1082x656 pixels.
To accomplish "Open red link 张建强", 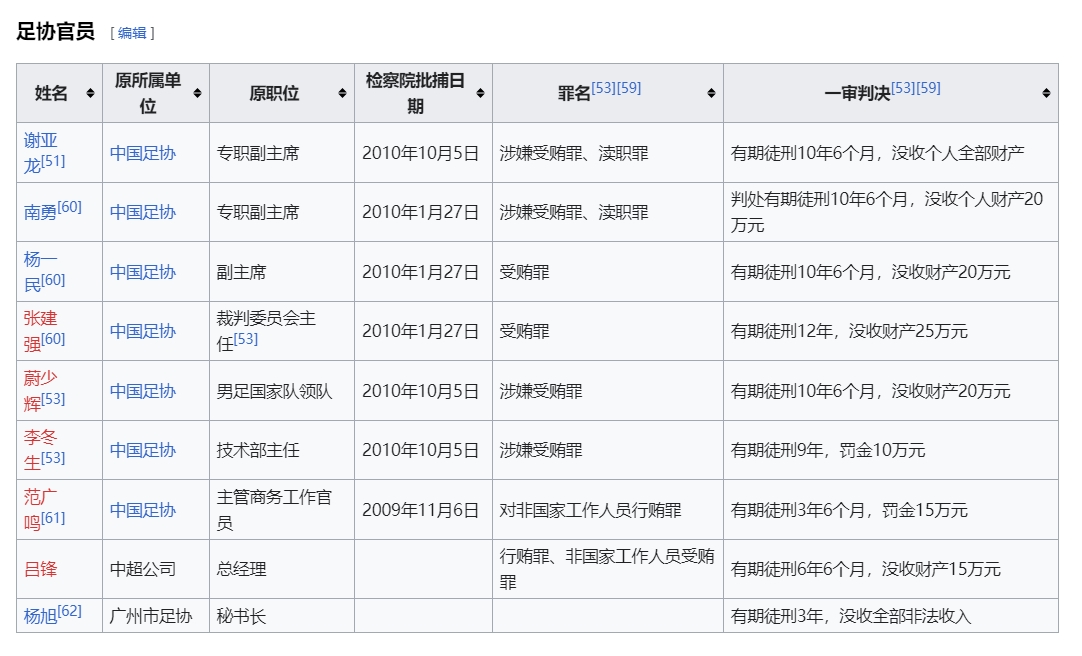I will [40, 320].
